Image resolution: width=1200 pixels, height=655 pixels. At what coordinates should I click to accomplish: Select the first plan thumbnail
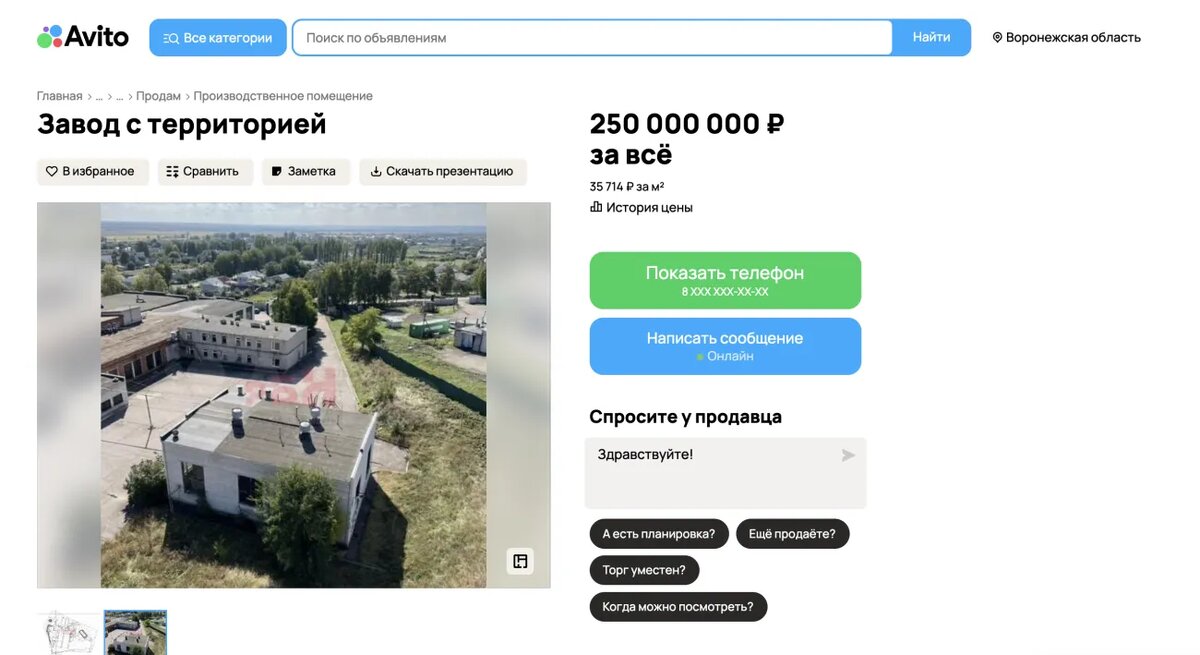[69, 633]
